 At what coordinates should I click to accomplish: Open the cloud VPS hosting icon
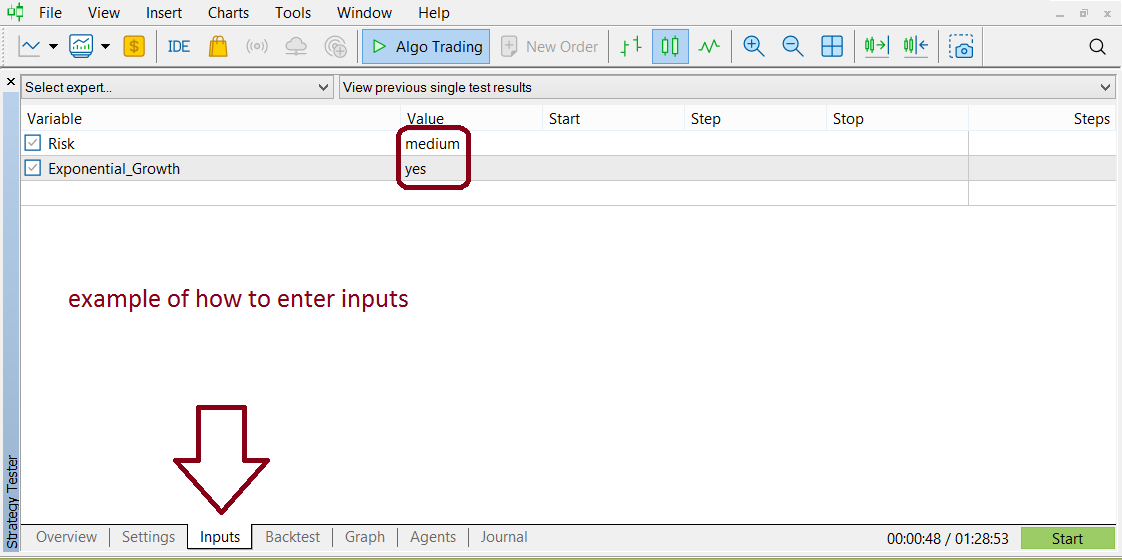coord(296,46)
